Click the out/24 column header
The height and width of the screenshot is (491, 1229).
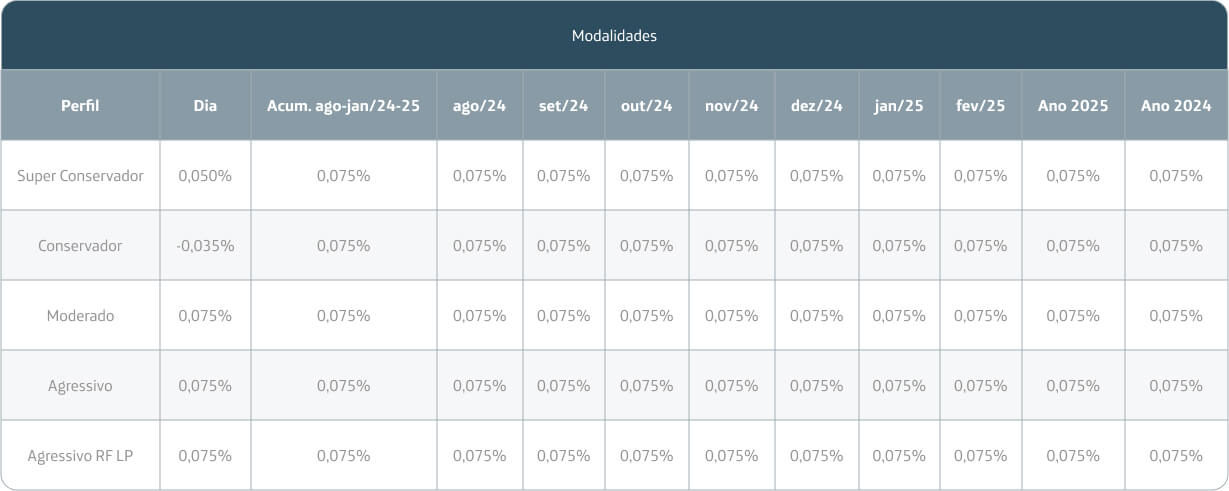click(646, 105)
